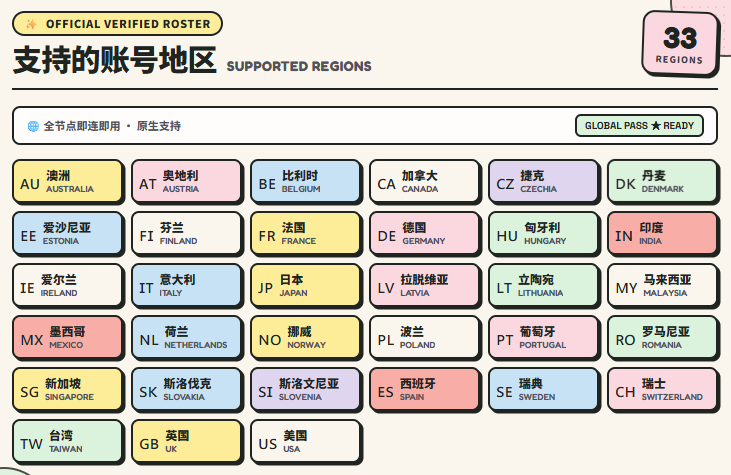
Task: Open the Finland 芬兰 card
Action: (x=186, y=233)
